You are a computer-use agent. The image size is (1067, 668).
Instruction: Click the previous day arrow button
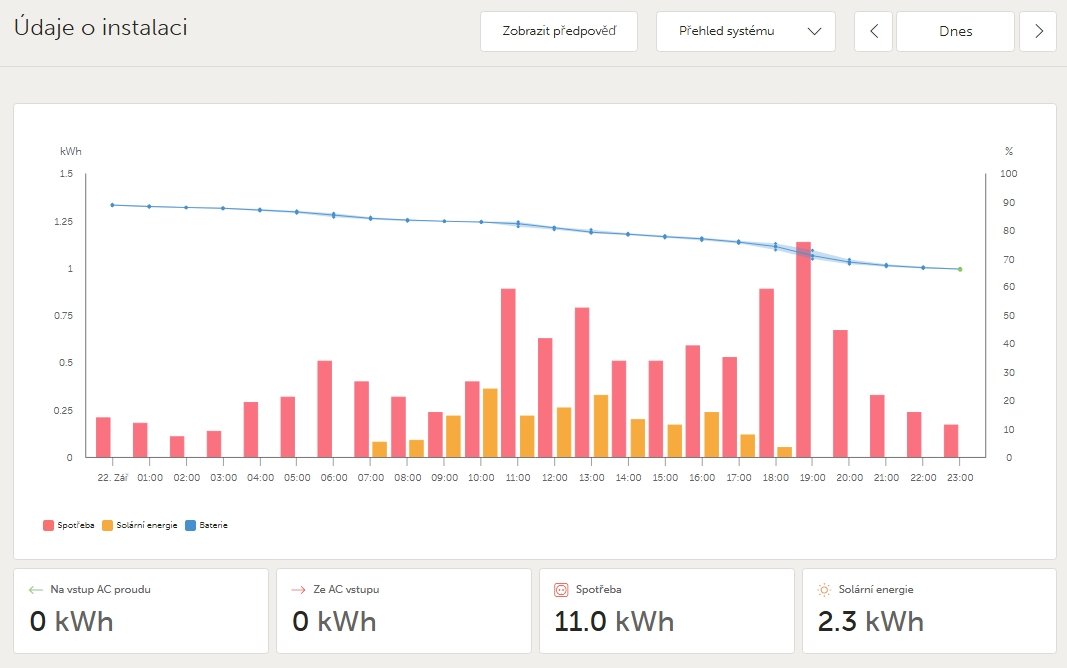(x=874, y=31)
